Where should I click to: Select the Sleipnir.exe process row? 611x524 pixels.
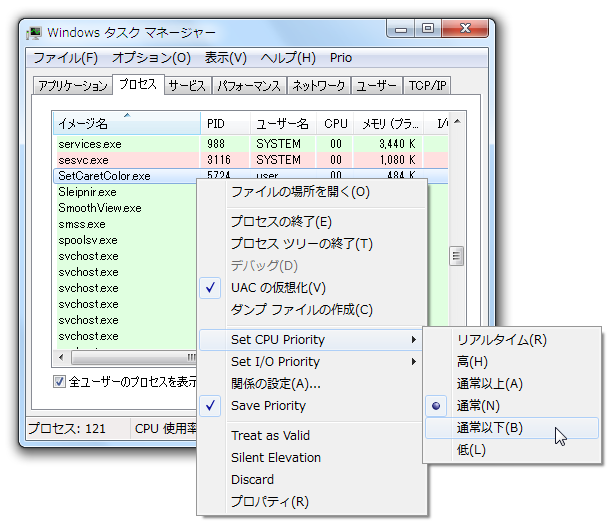click(x=125, y=192)
